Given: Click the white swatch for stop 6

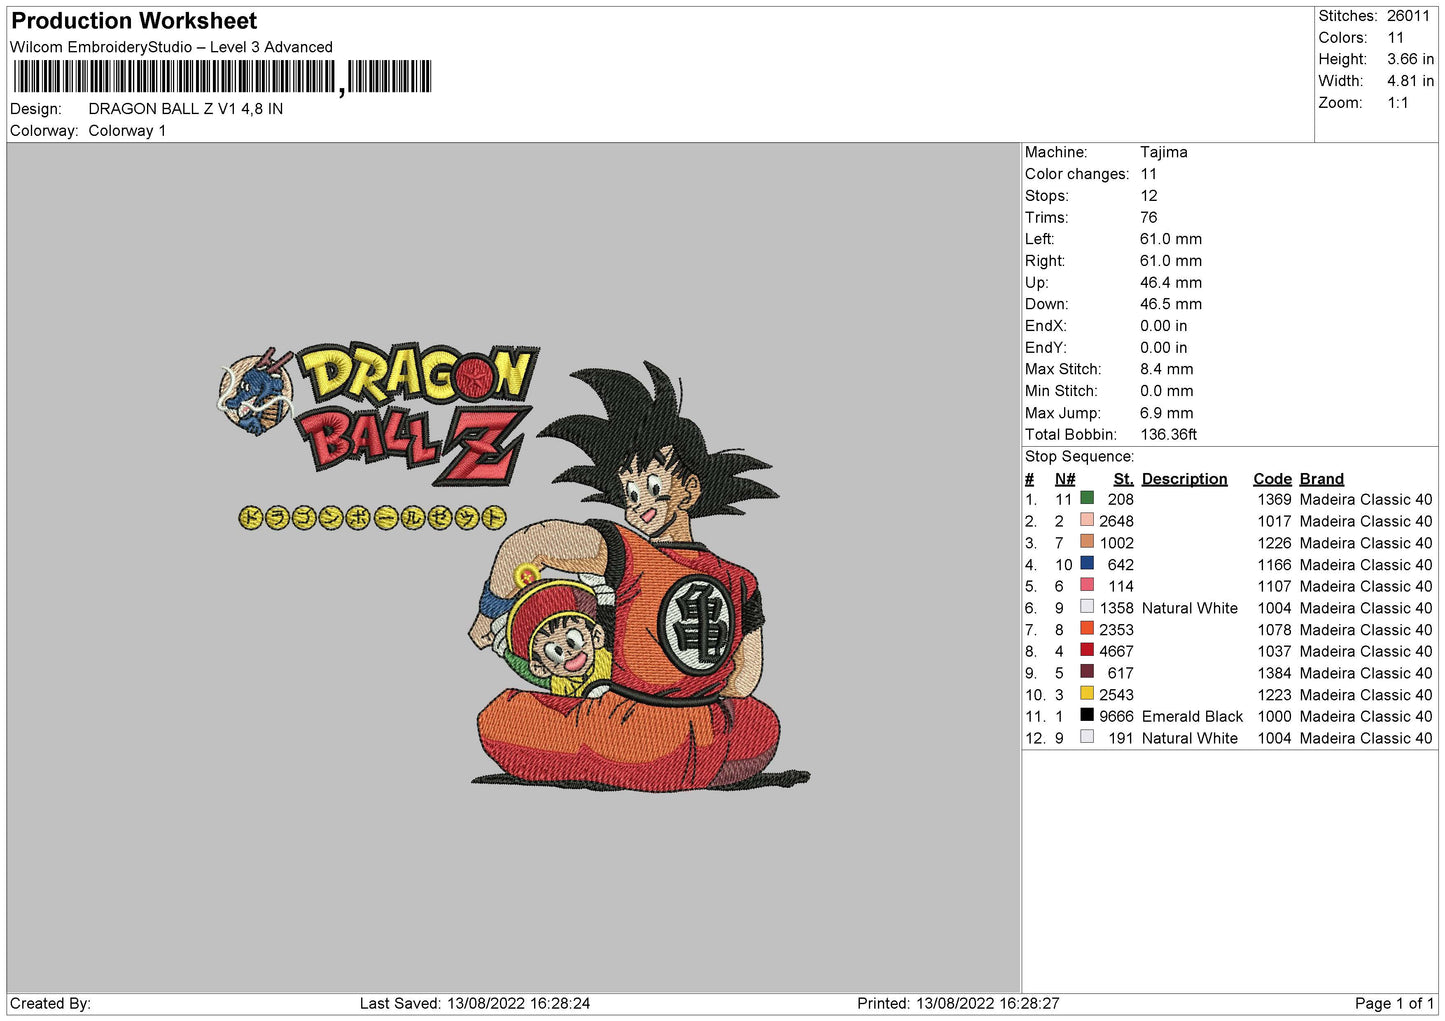Looking at the screenshot, I should [1087, 607].
